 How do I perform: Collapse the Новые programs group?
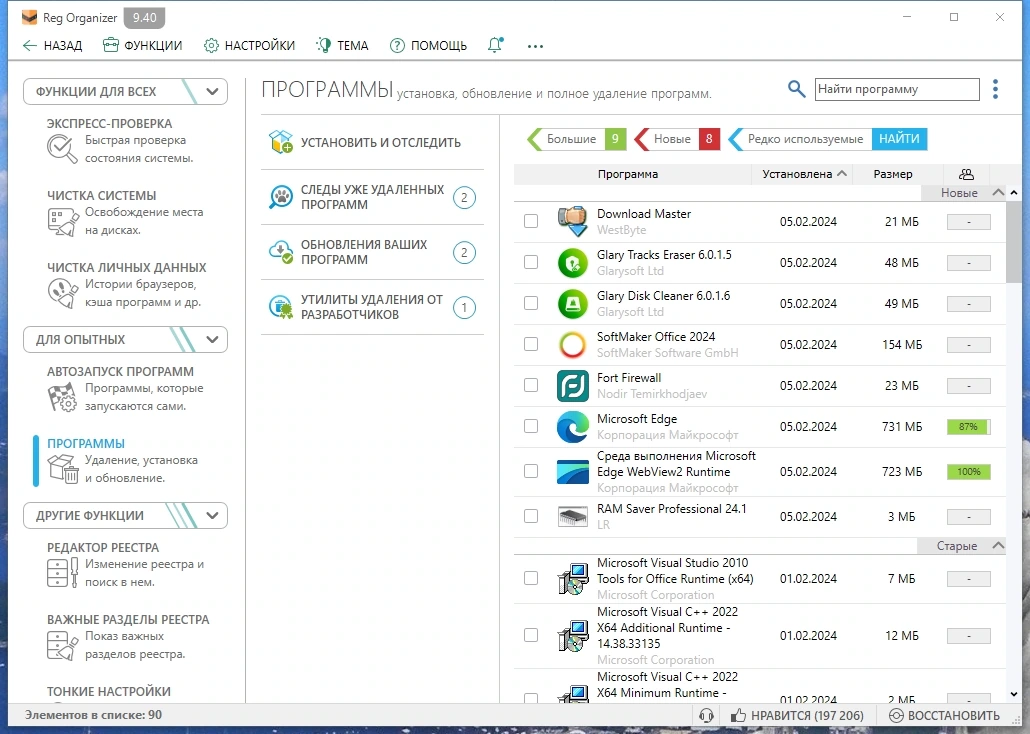998,193
